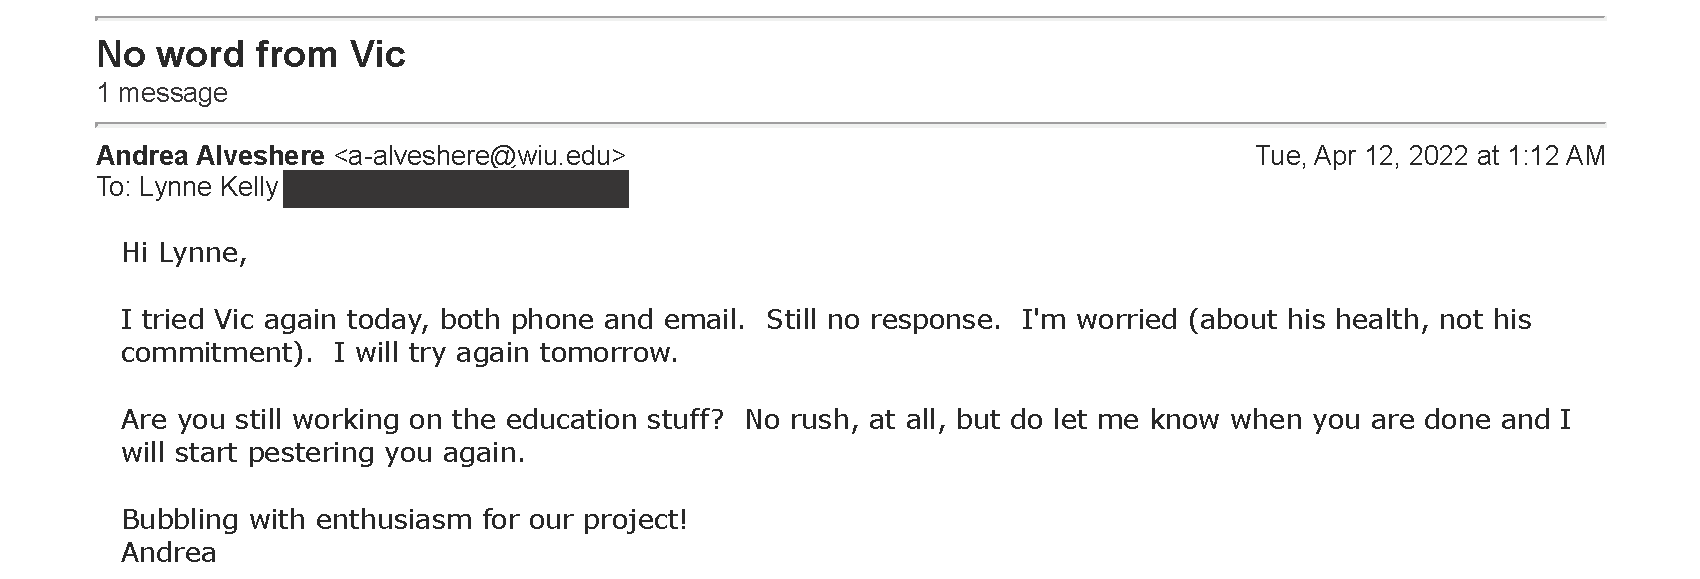The image size is (1700, 579).
Task: Select the '1 message' count label
Action: click(162, 93)
